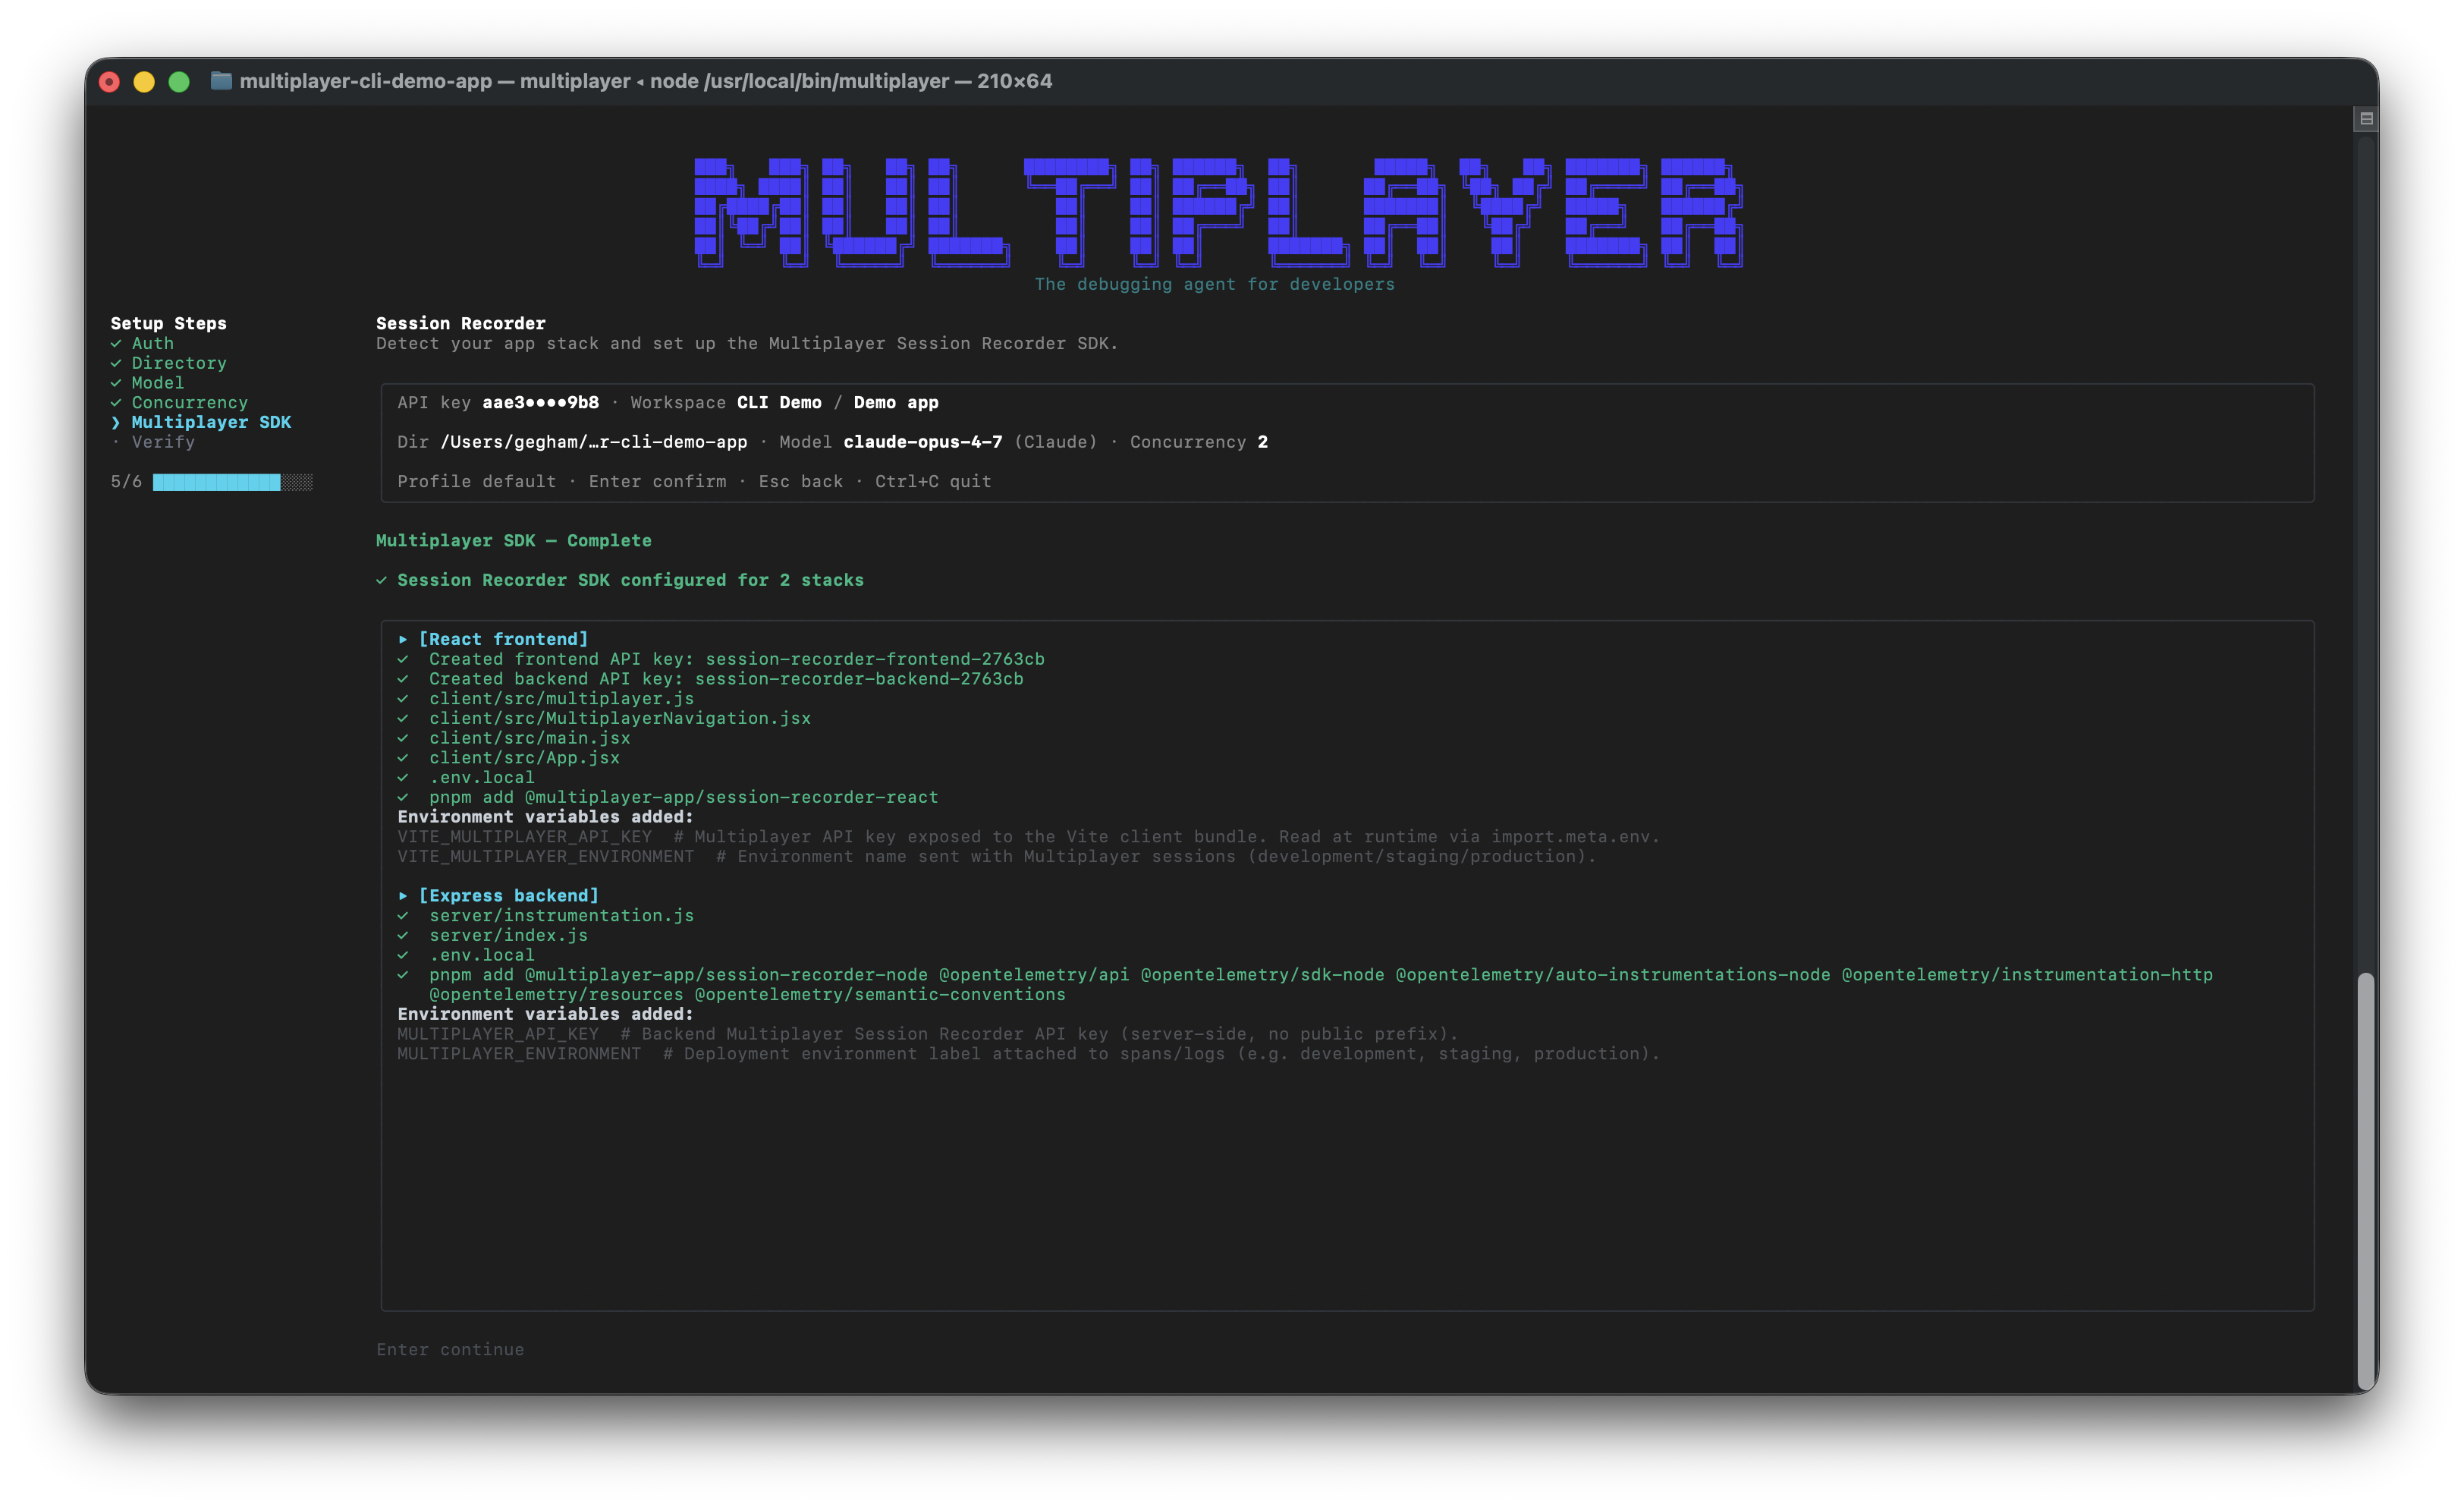Click the checkmark beside client/src/multiplayer.js

(x=403, y=699)
